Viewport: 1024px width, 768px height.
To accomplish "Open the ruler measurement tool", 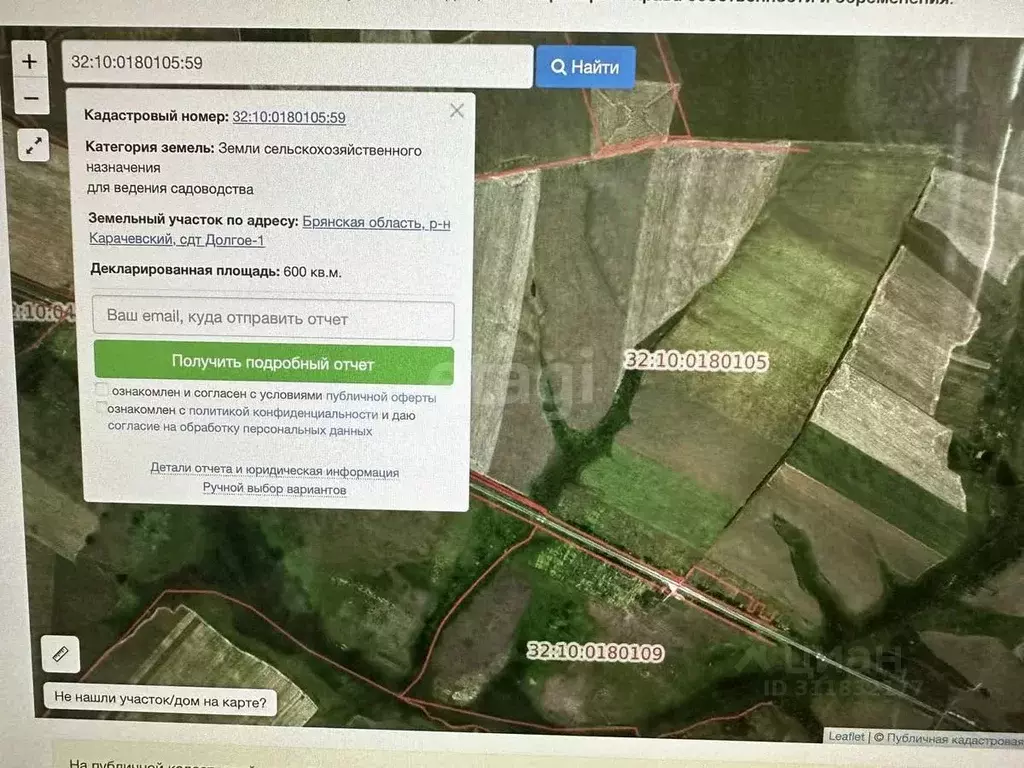I will [x=59, y=655].
